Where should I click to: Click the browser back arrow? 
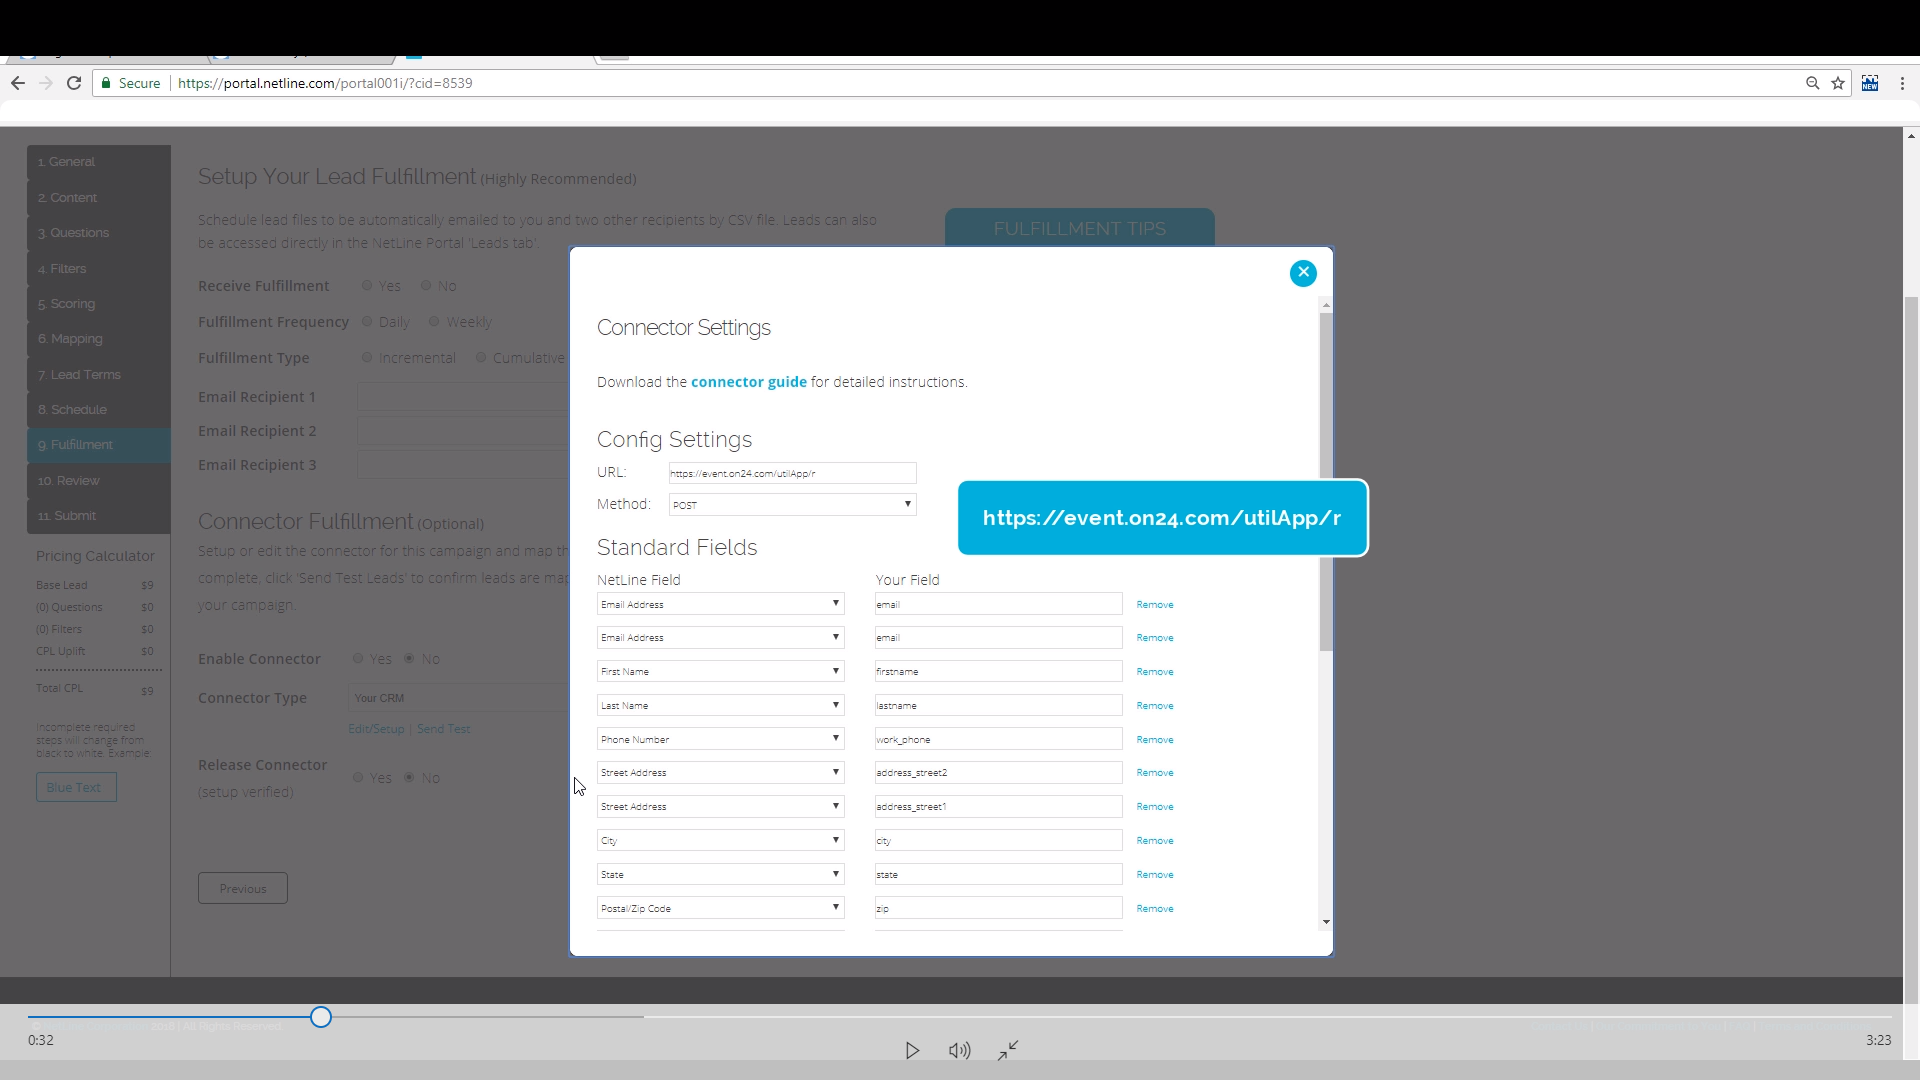[17, 83]
